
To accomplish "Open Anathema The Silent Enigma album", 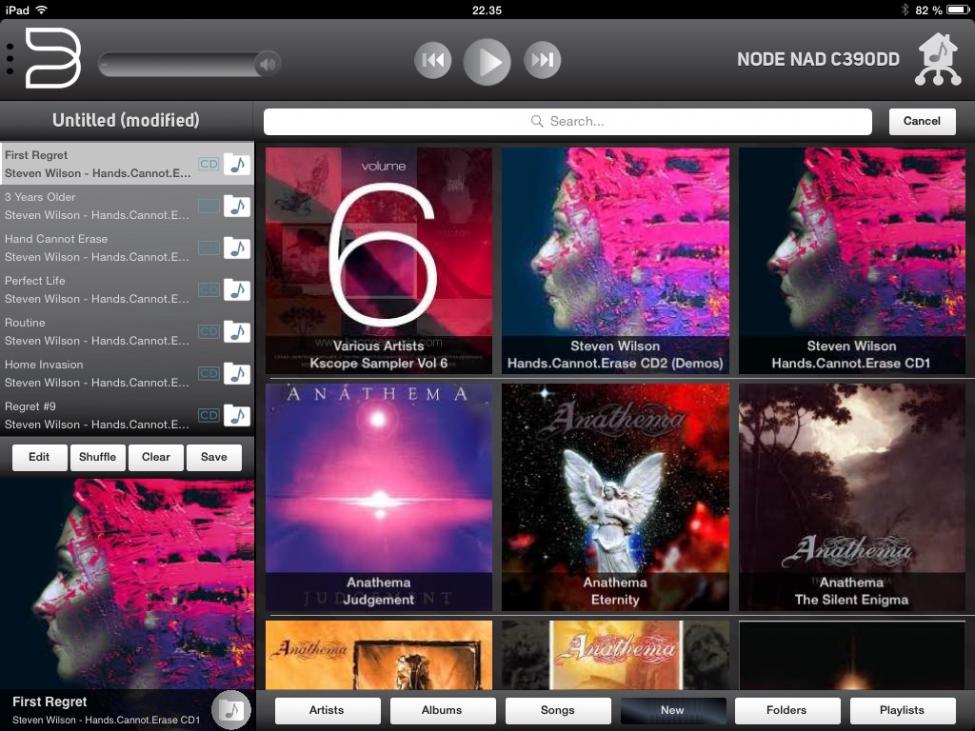I will click(852, 497).
